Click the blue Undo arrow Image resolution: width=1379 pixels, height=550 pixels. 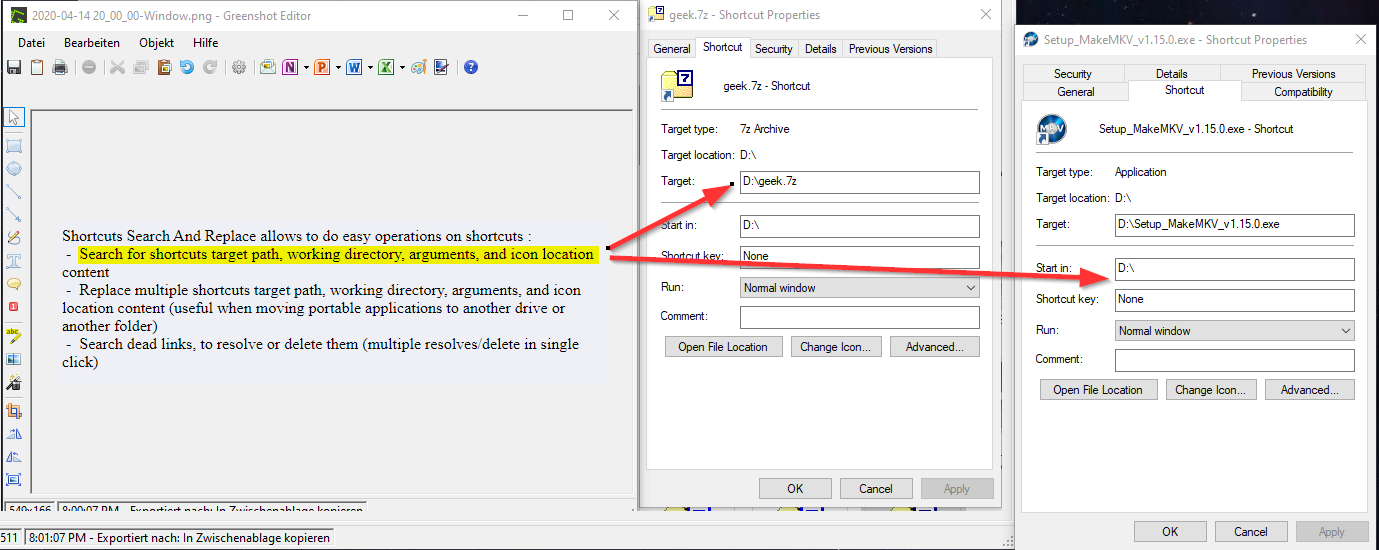point(187,67)
